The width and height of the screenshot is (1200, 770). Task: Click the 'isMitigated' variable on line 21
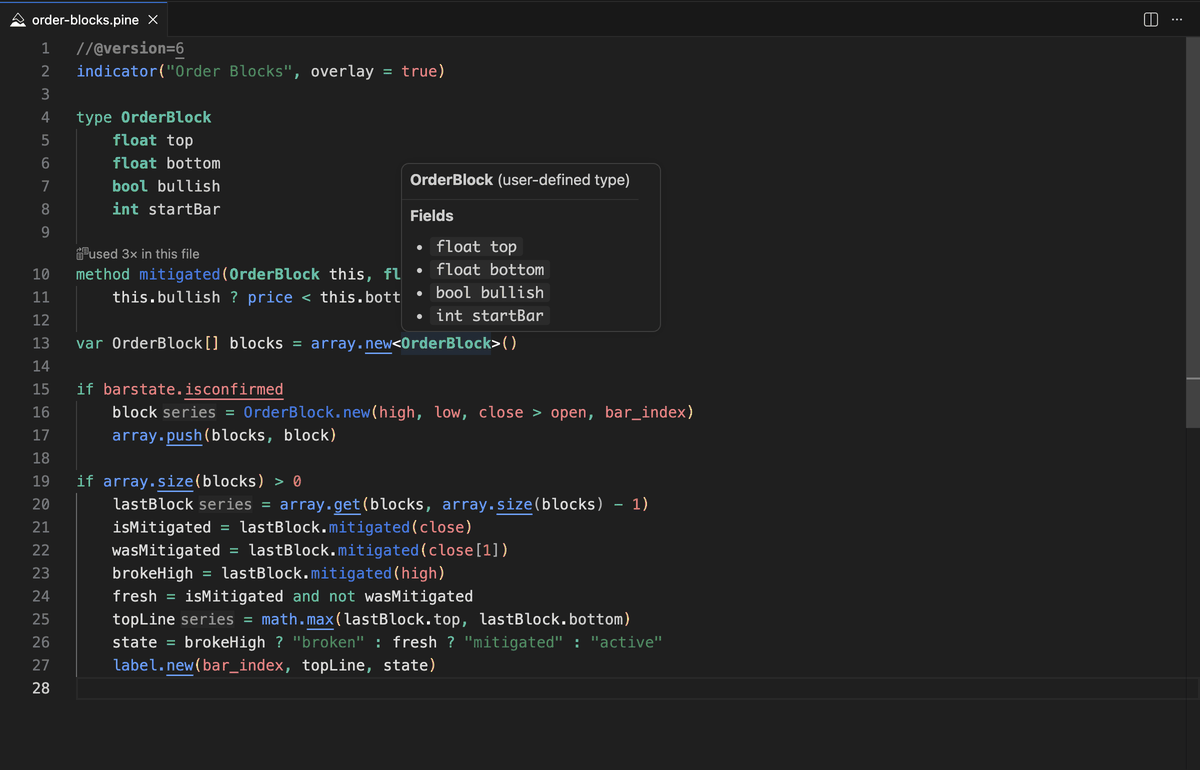162,528
